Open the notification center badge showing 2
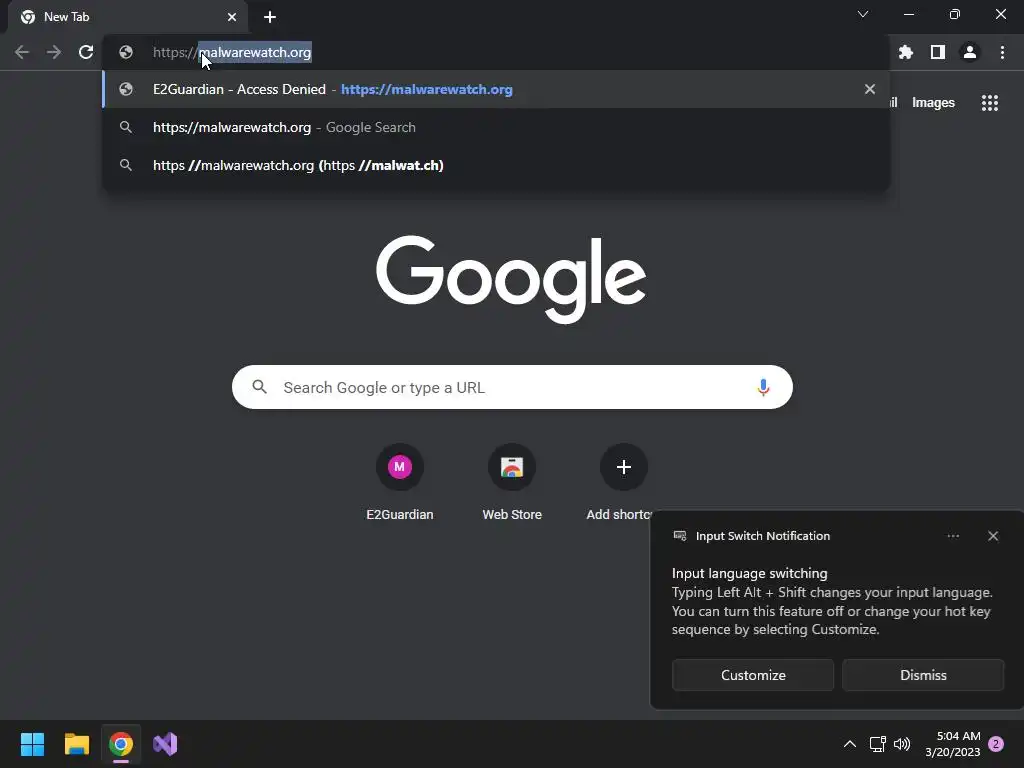The width and height of the screenshot is (1024, 768). coord(996,744)
